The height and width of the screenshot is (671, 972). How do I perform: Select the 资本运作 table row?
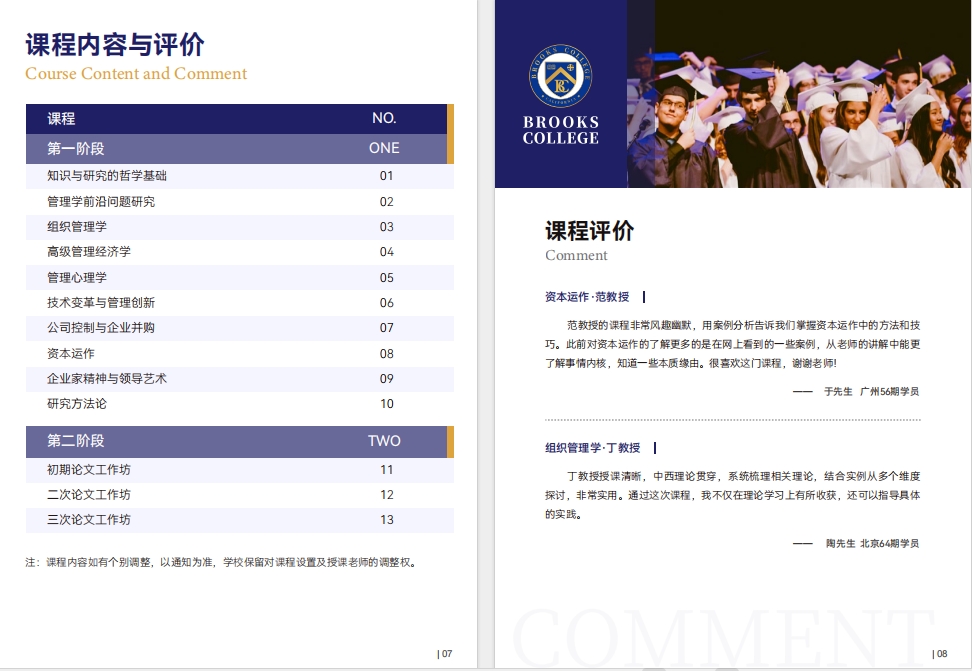[x=240, y=353]
